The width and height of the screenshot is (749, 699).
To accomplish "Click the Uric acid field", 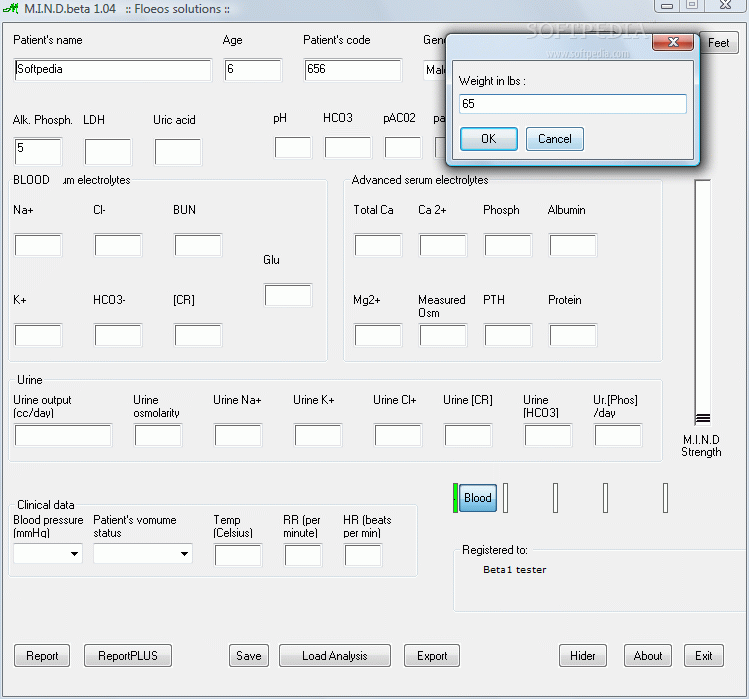I will (x=178, y=152).
